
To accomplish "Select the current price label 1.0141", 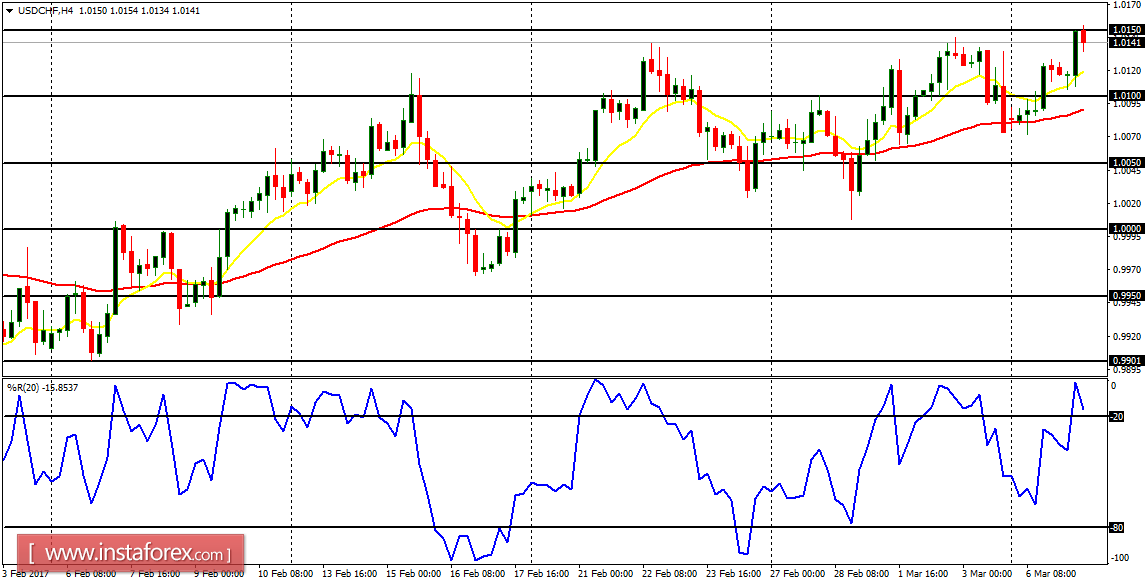I will click(x=1127, y=43).
